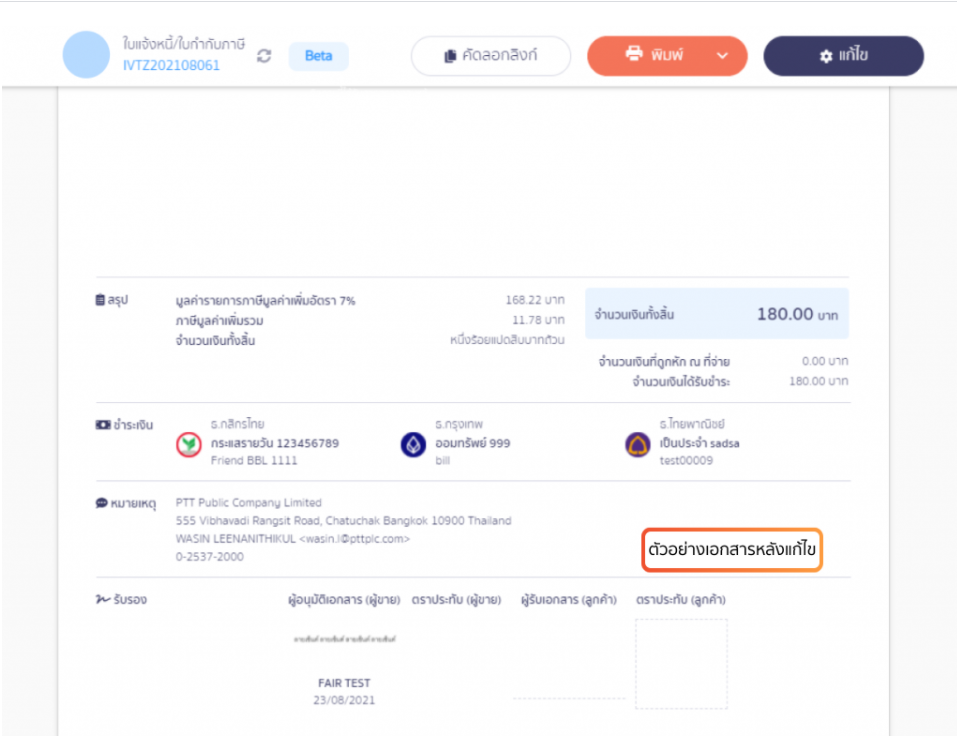Click the seller signature above FAIR TEST
The height and width of the screenshot is (742, 957).
click(344, 639)
